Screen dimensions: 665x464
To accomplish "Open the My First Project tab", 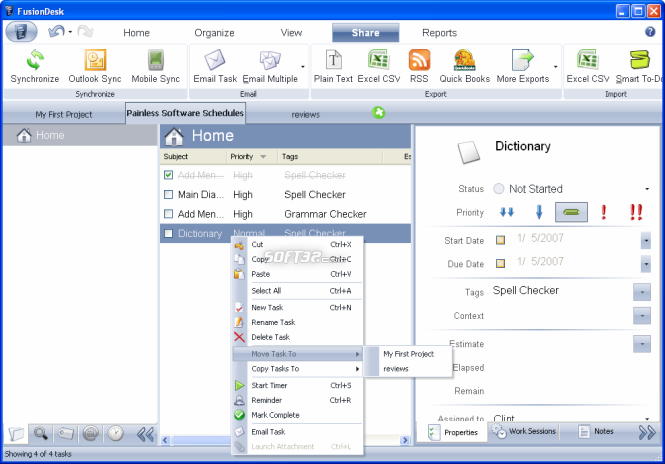I will [x=64, y=115].
